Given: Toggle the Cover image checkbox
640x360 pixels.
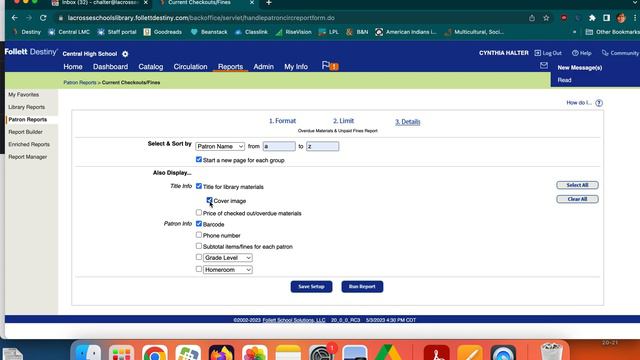Looking at the screenshot, I should tap(209, 200).
